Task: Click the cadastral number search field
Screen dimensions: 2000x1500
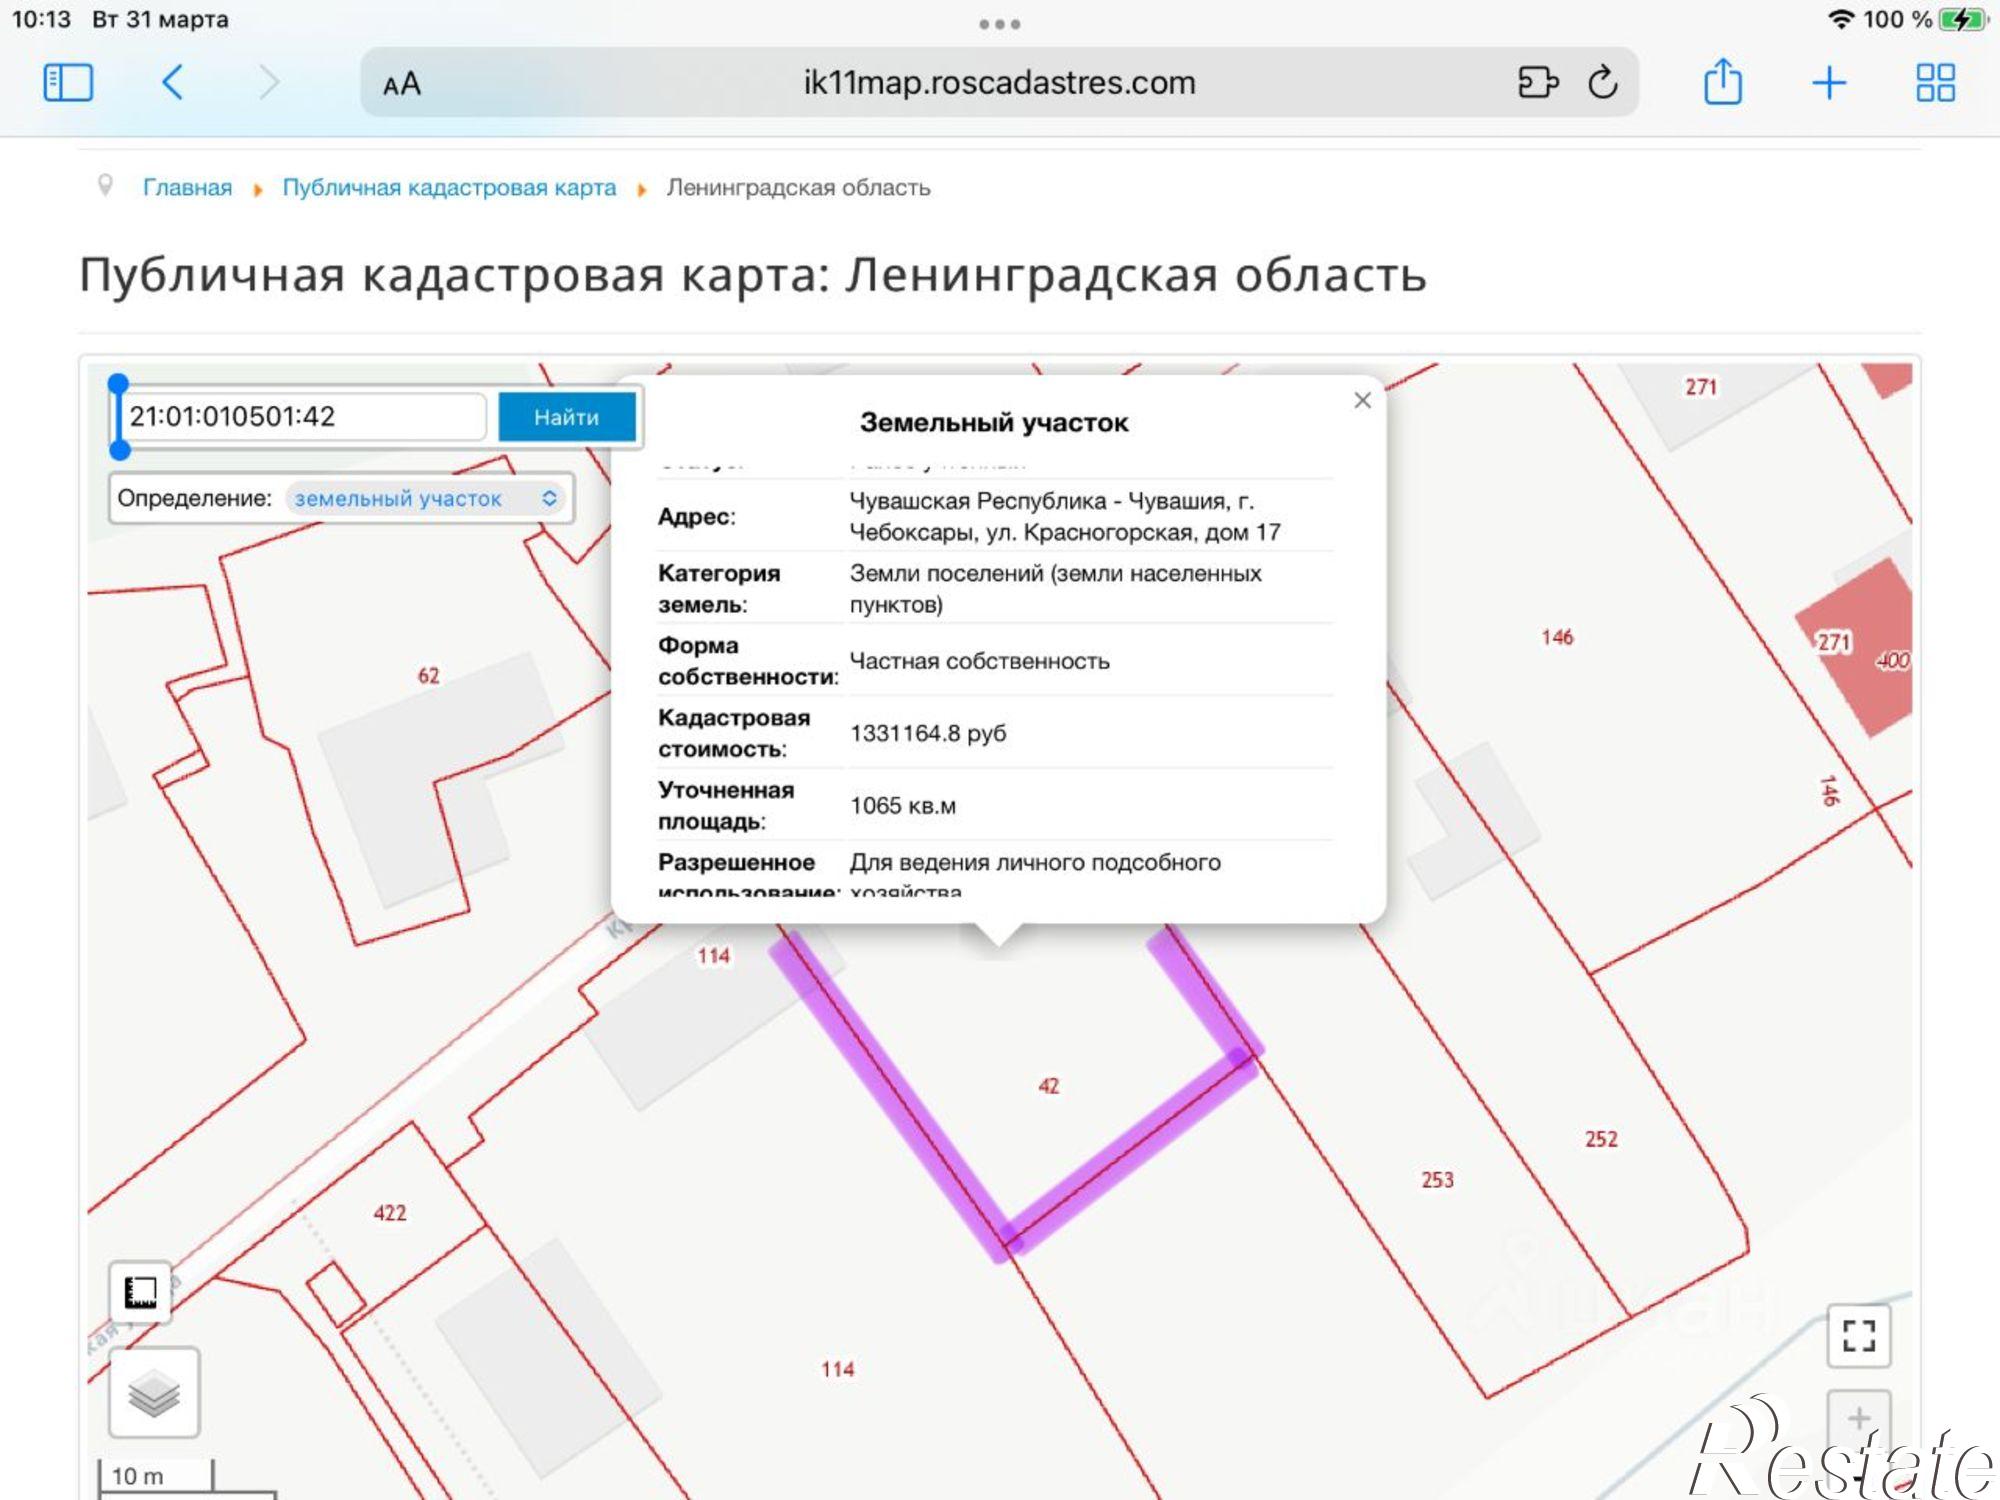Action: [305, 416]
